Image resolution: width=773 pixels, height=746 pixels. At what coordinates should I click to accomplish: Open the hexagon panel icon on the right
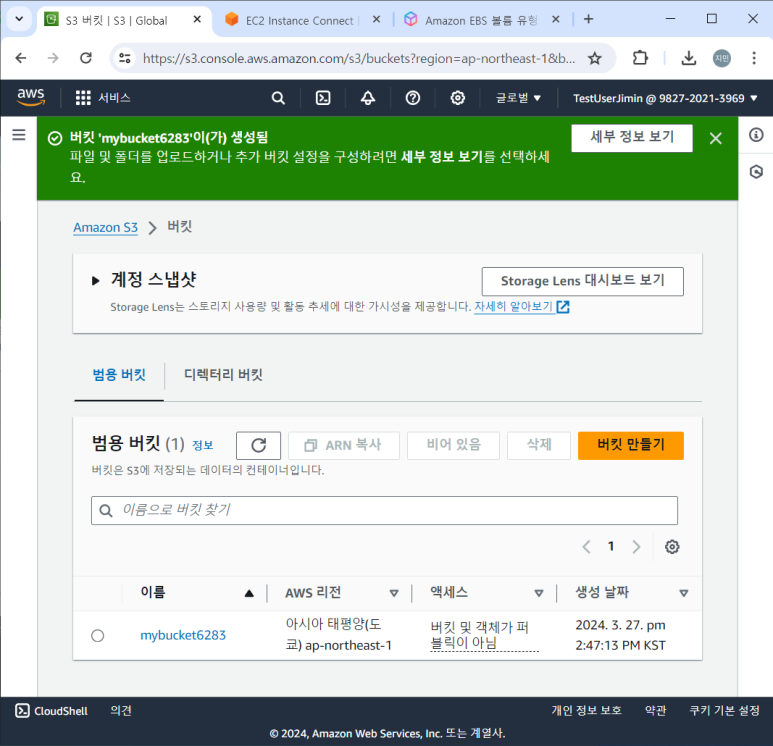click(756, 172)
